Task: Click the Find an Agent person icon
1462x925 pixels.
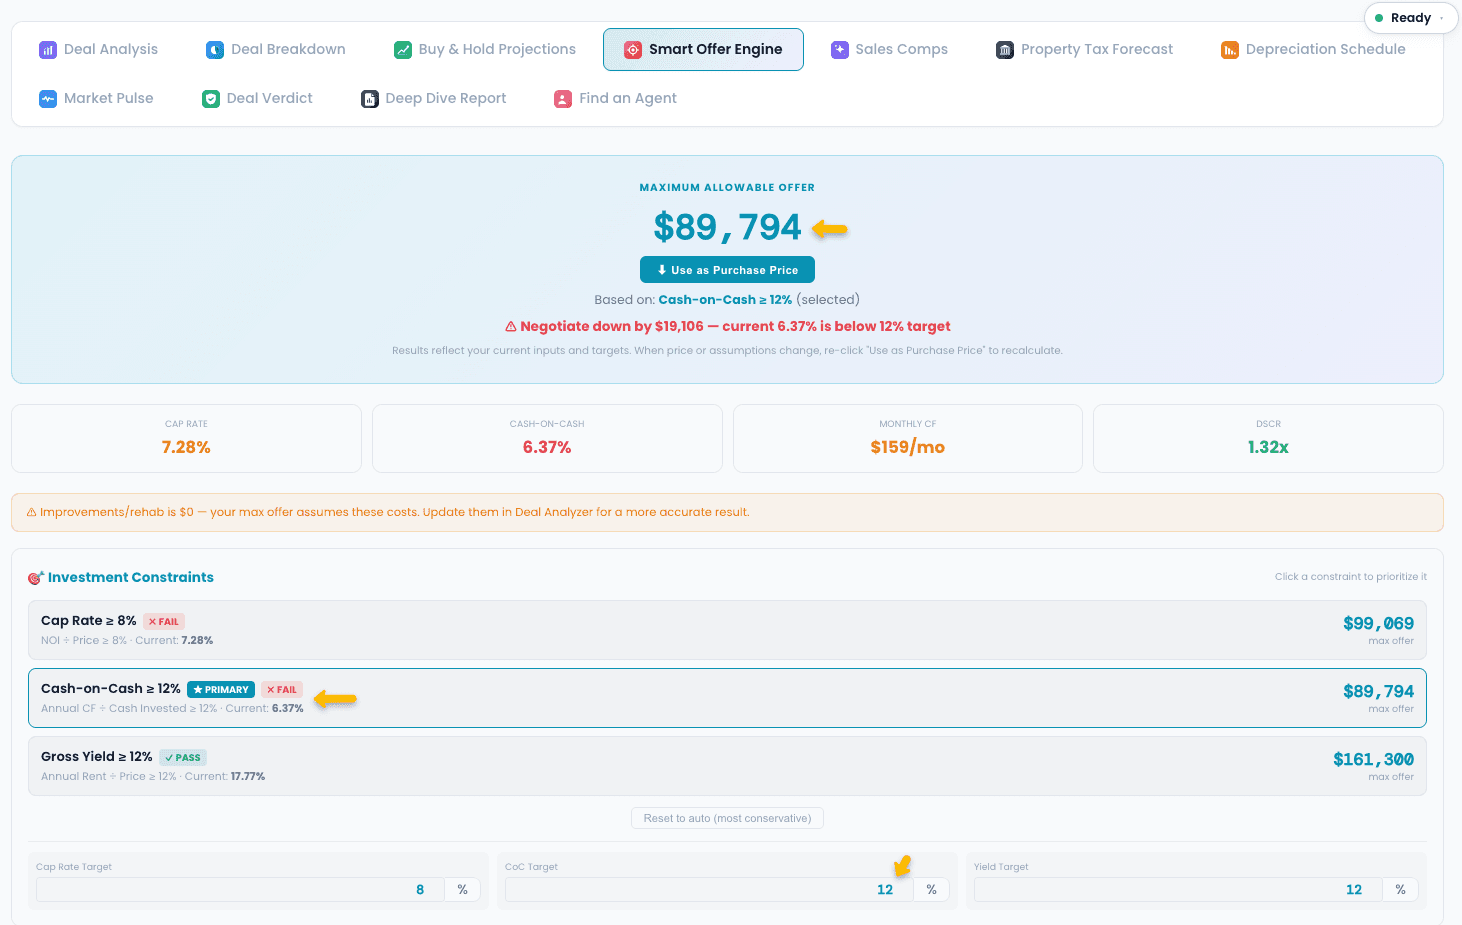Action: click(563, 98)
